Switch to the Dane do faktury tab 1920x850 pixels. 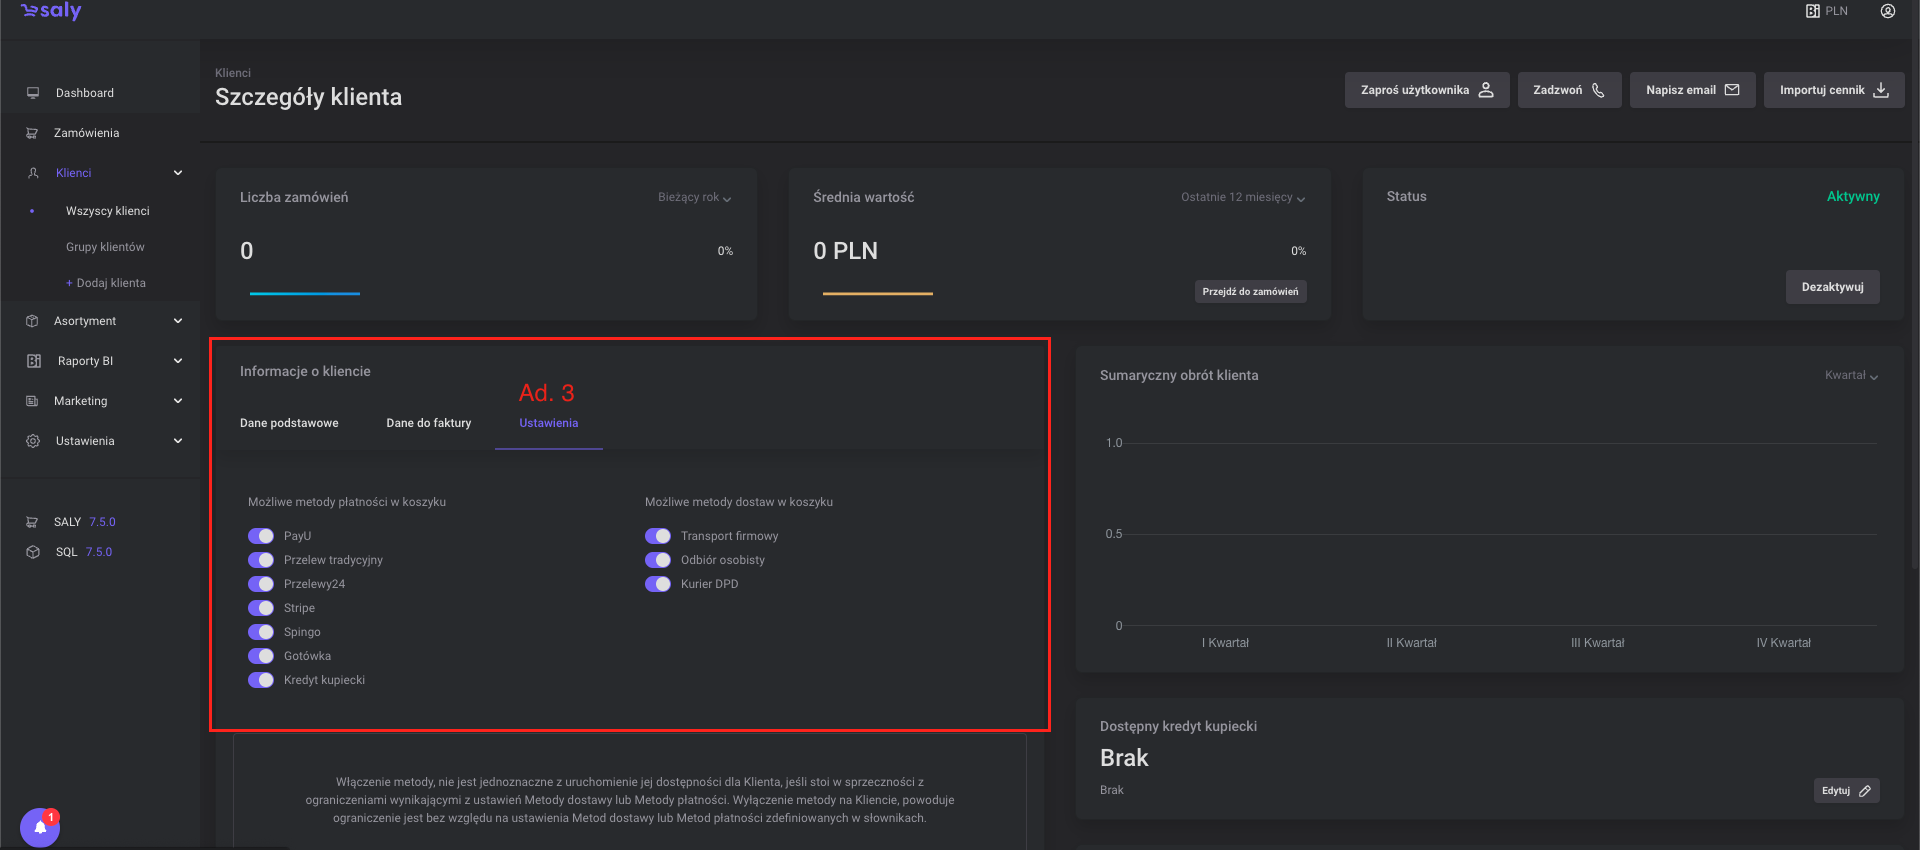click(x=428, y=423)
